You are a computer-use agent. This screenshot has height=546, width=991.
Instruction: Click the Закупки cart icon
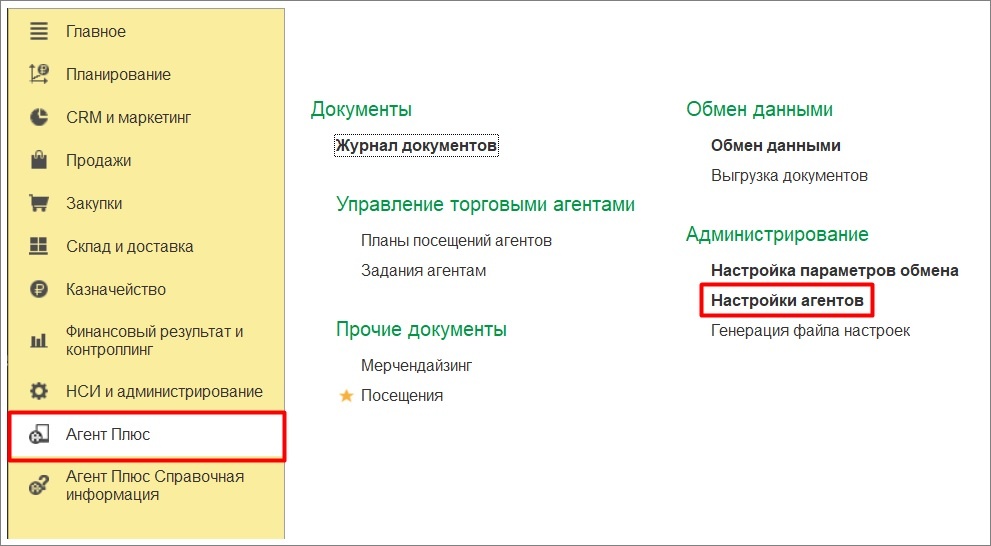point(39,203)
